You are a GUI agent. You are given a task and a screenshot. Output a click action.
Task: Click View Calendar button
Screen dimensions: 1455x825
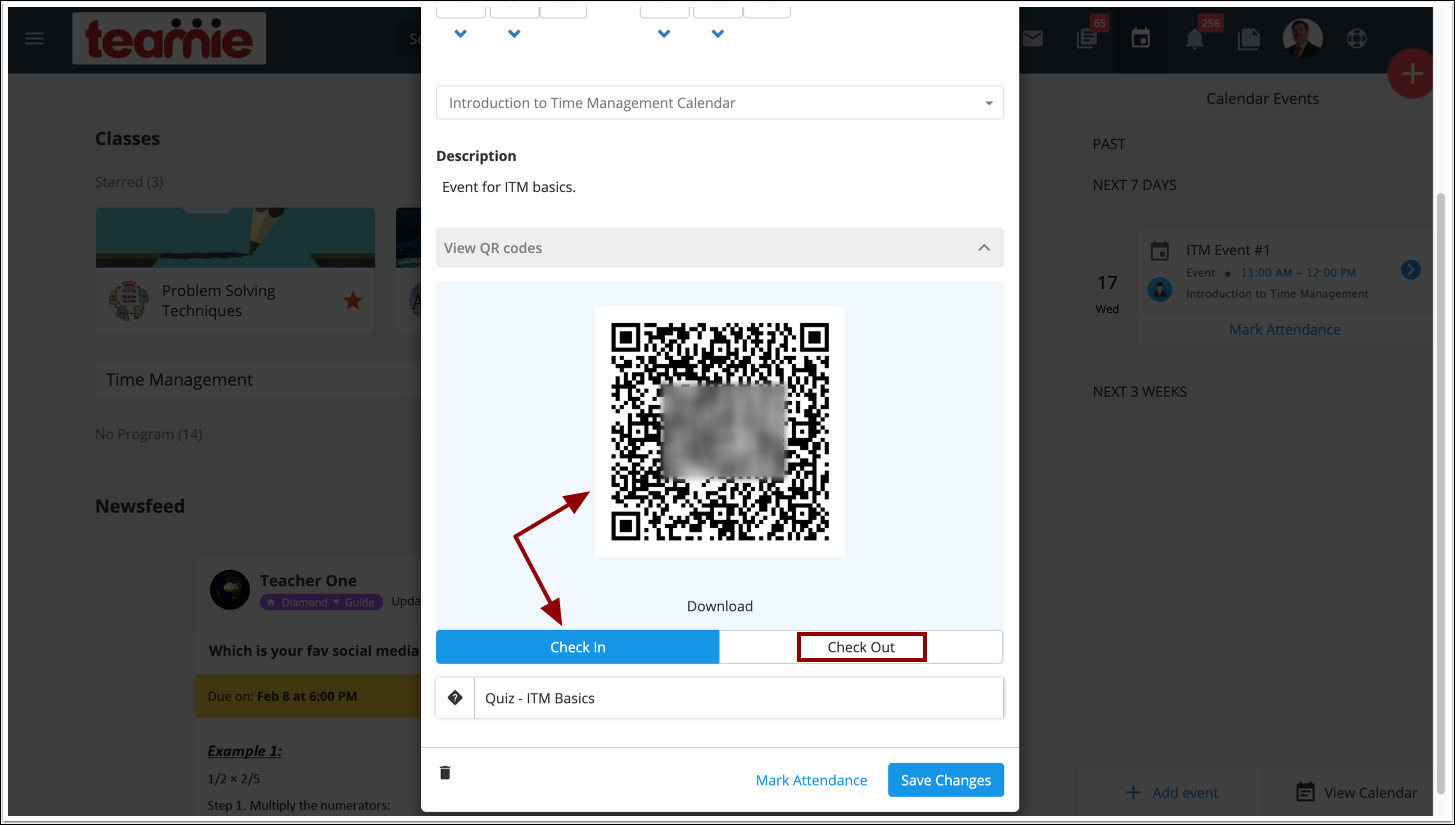click(1357, 792)
